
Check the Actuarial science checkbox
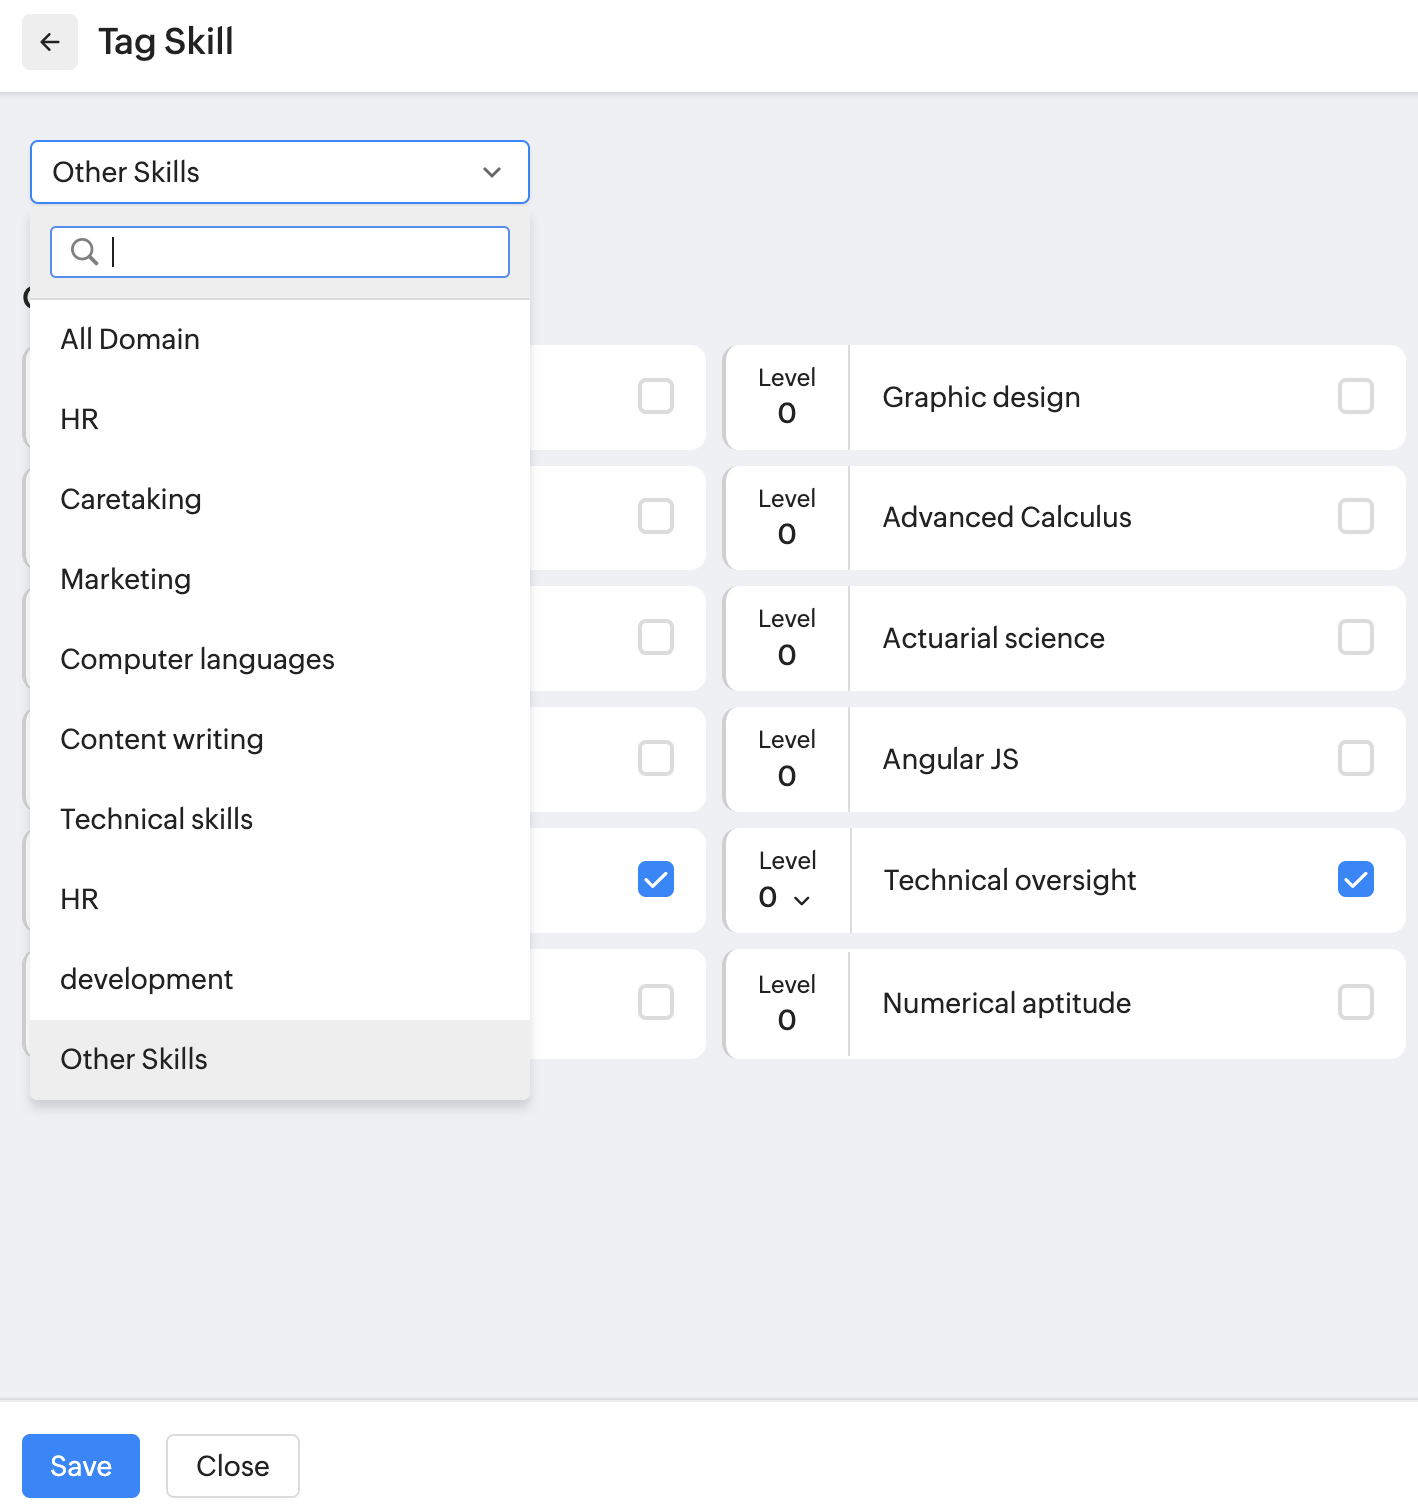pyautogui.click(x=1355, y=637)
